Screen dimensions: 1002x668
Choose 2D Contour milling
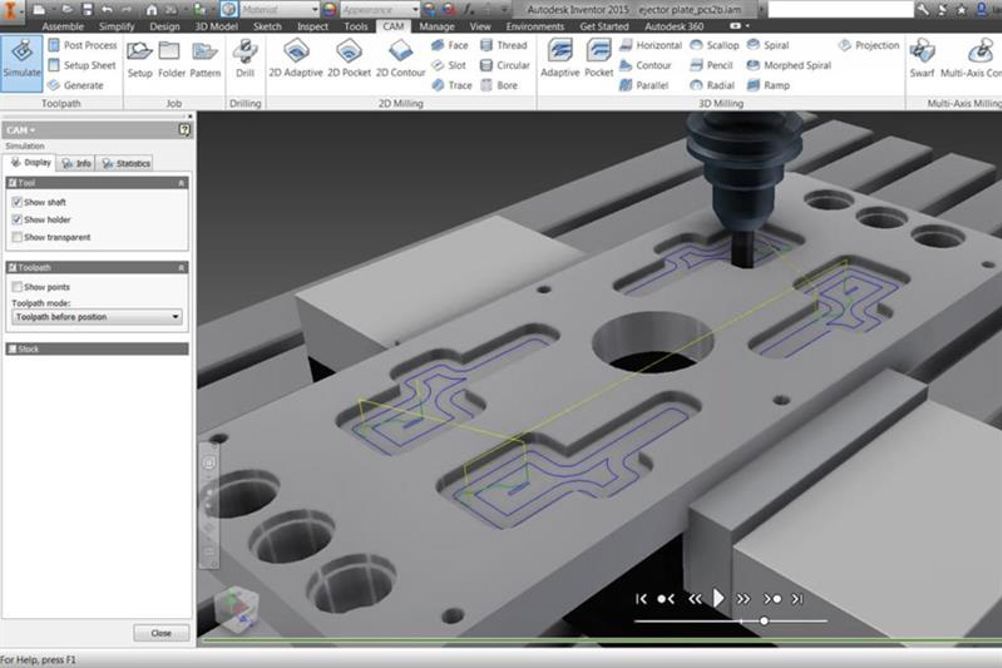point(400,59)
